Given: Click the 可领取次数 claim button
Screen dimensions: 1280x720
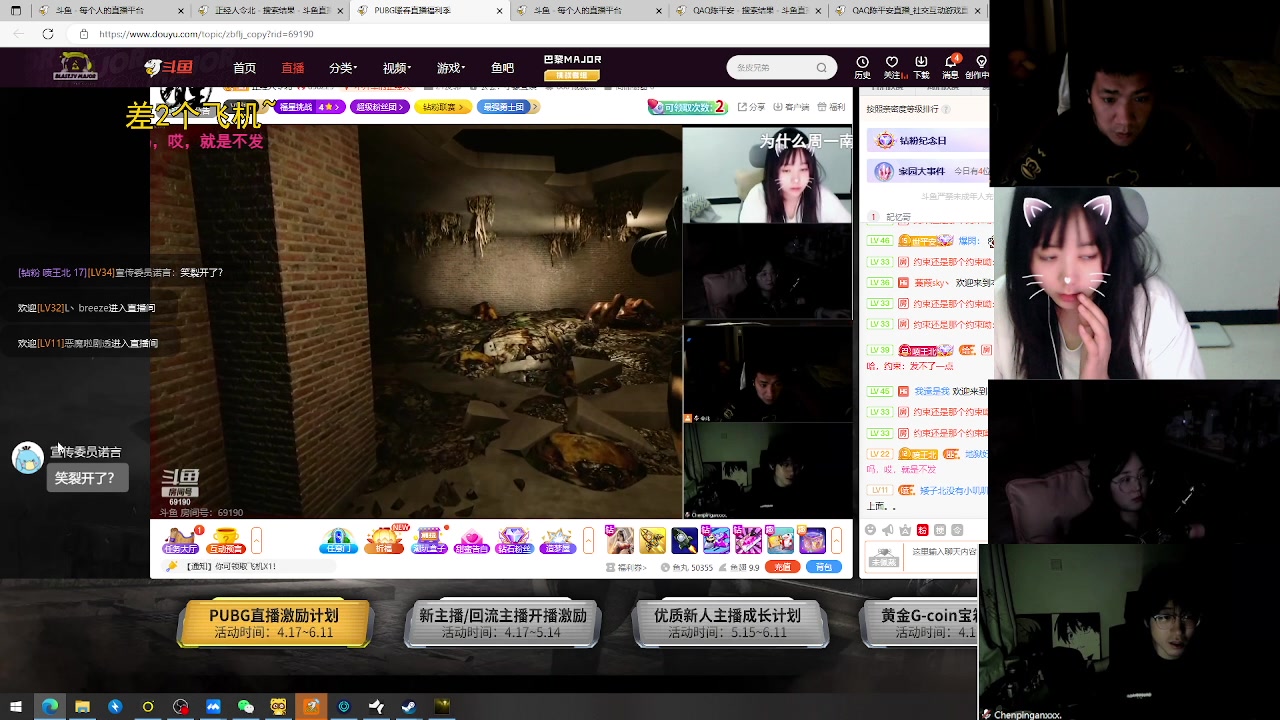Looking at the screenshot, I should pos(688,107).
